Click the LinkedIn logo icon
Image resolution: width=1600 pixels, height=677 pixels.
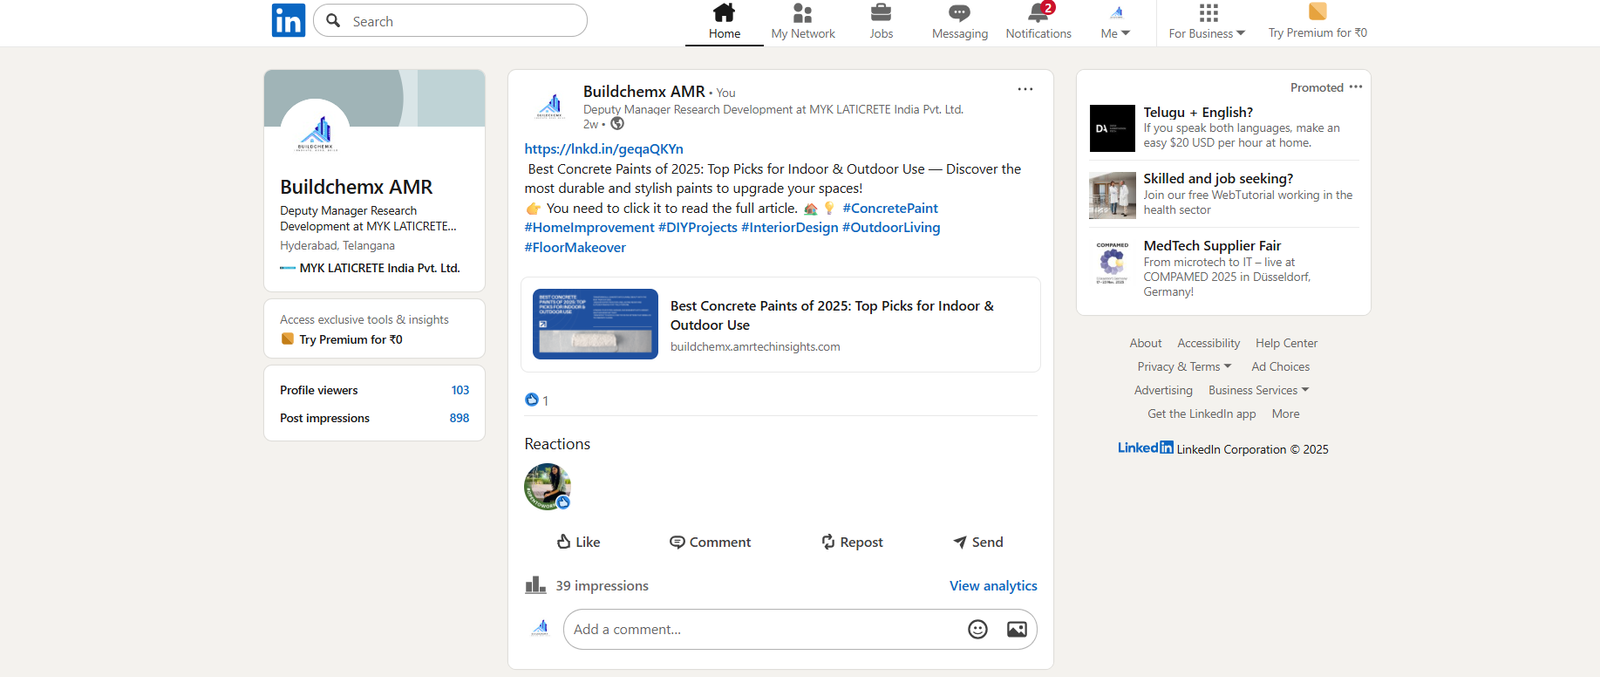(288, 20)
